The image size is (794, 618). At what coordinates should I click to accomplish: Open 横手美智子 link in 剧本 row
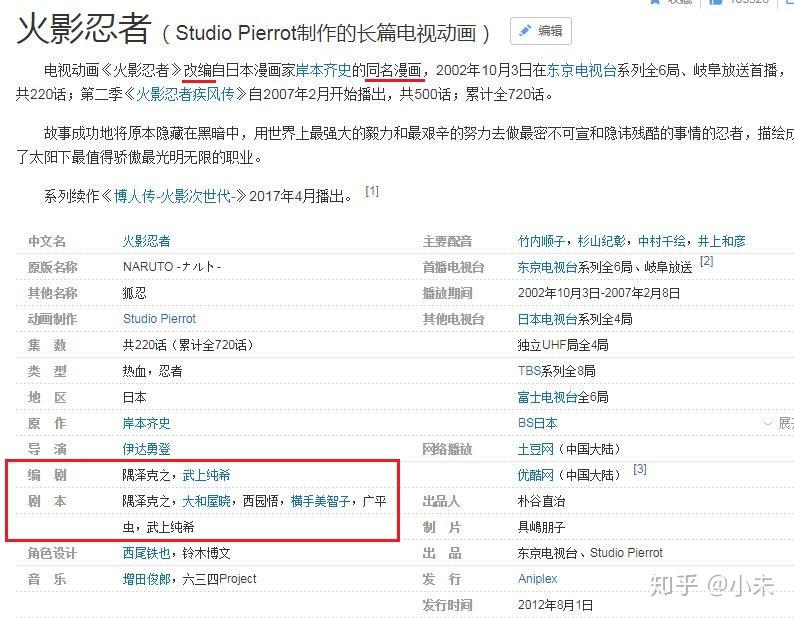[321, 501]
